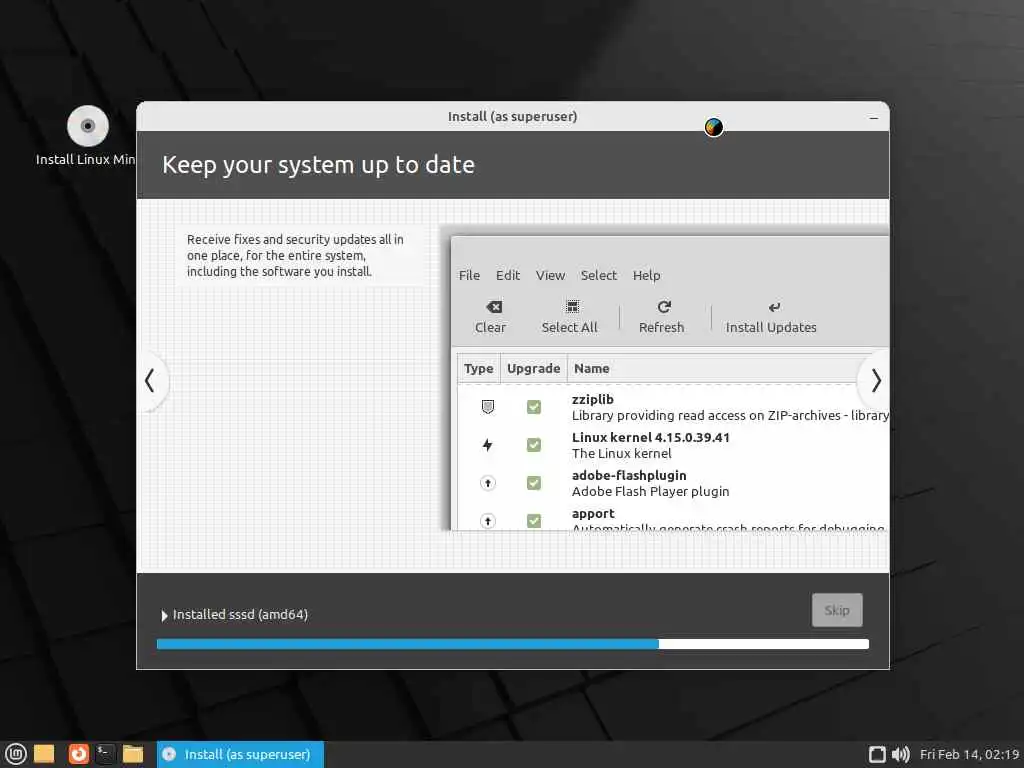Click 'Adobe Flash Player plugin' description
This screenshot has width=1024, height=768.
(650, 491)
